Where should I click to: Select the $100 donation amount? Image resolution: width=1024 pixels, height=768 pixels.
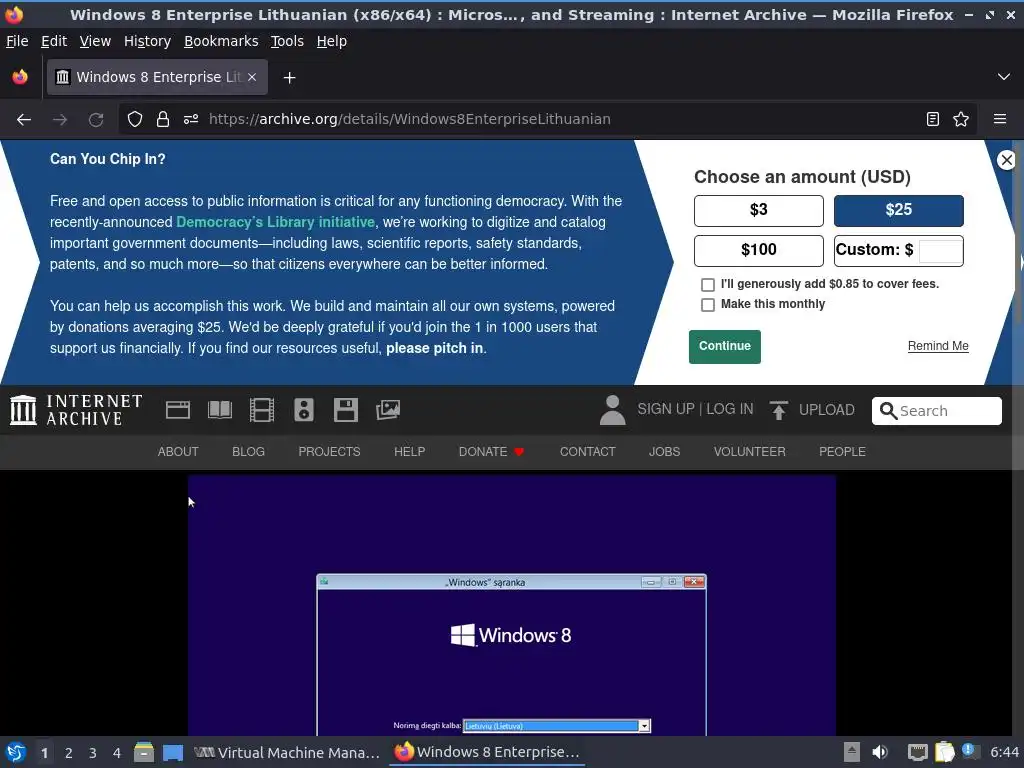pyautogui.click(x=759, y=251)
